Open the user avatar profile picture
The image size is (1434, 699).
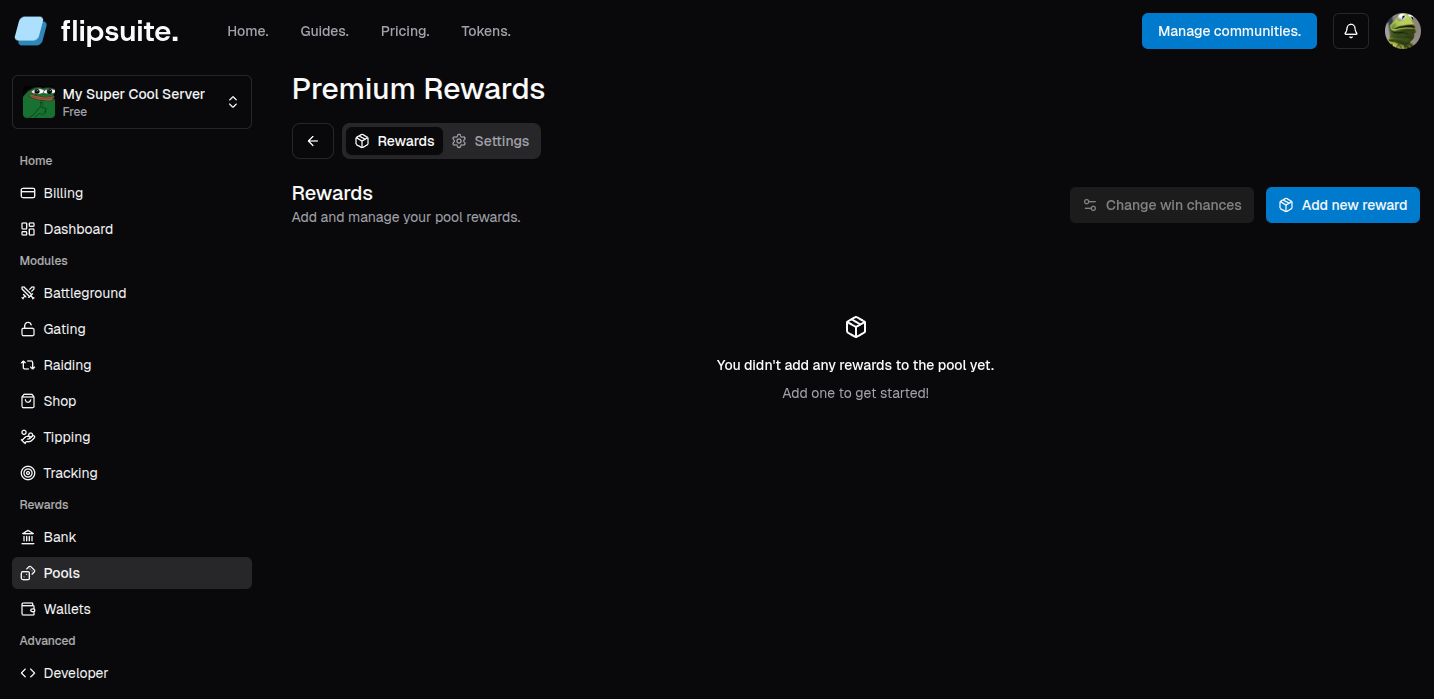(x=1403, y=31)
